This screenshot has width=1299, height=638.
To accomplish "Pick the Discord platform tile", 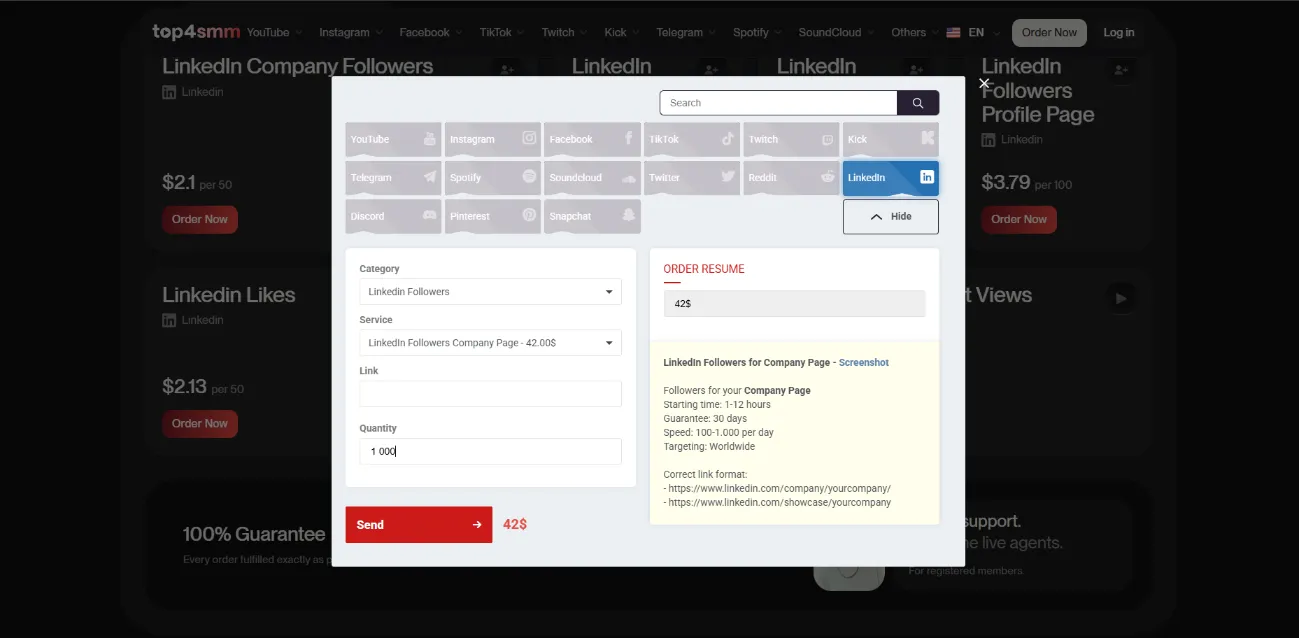I will click(393, 216).
